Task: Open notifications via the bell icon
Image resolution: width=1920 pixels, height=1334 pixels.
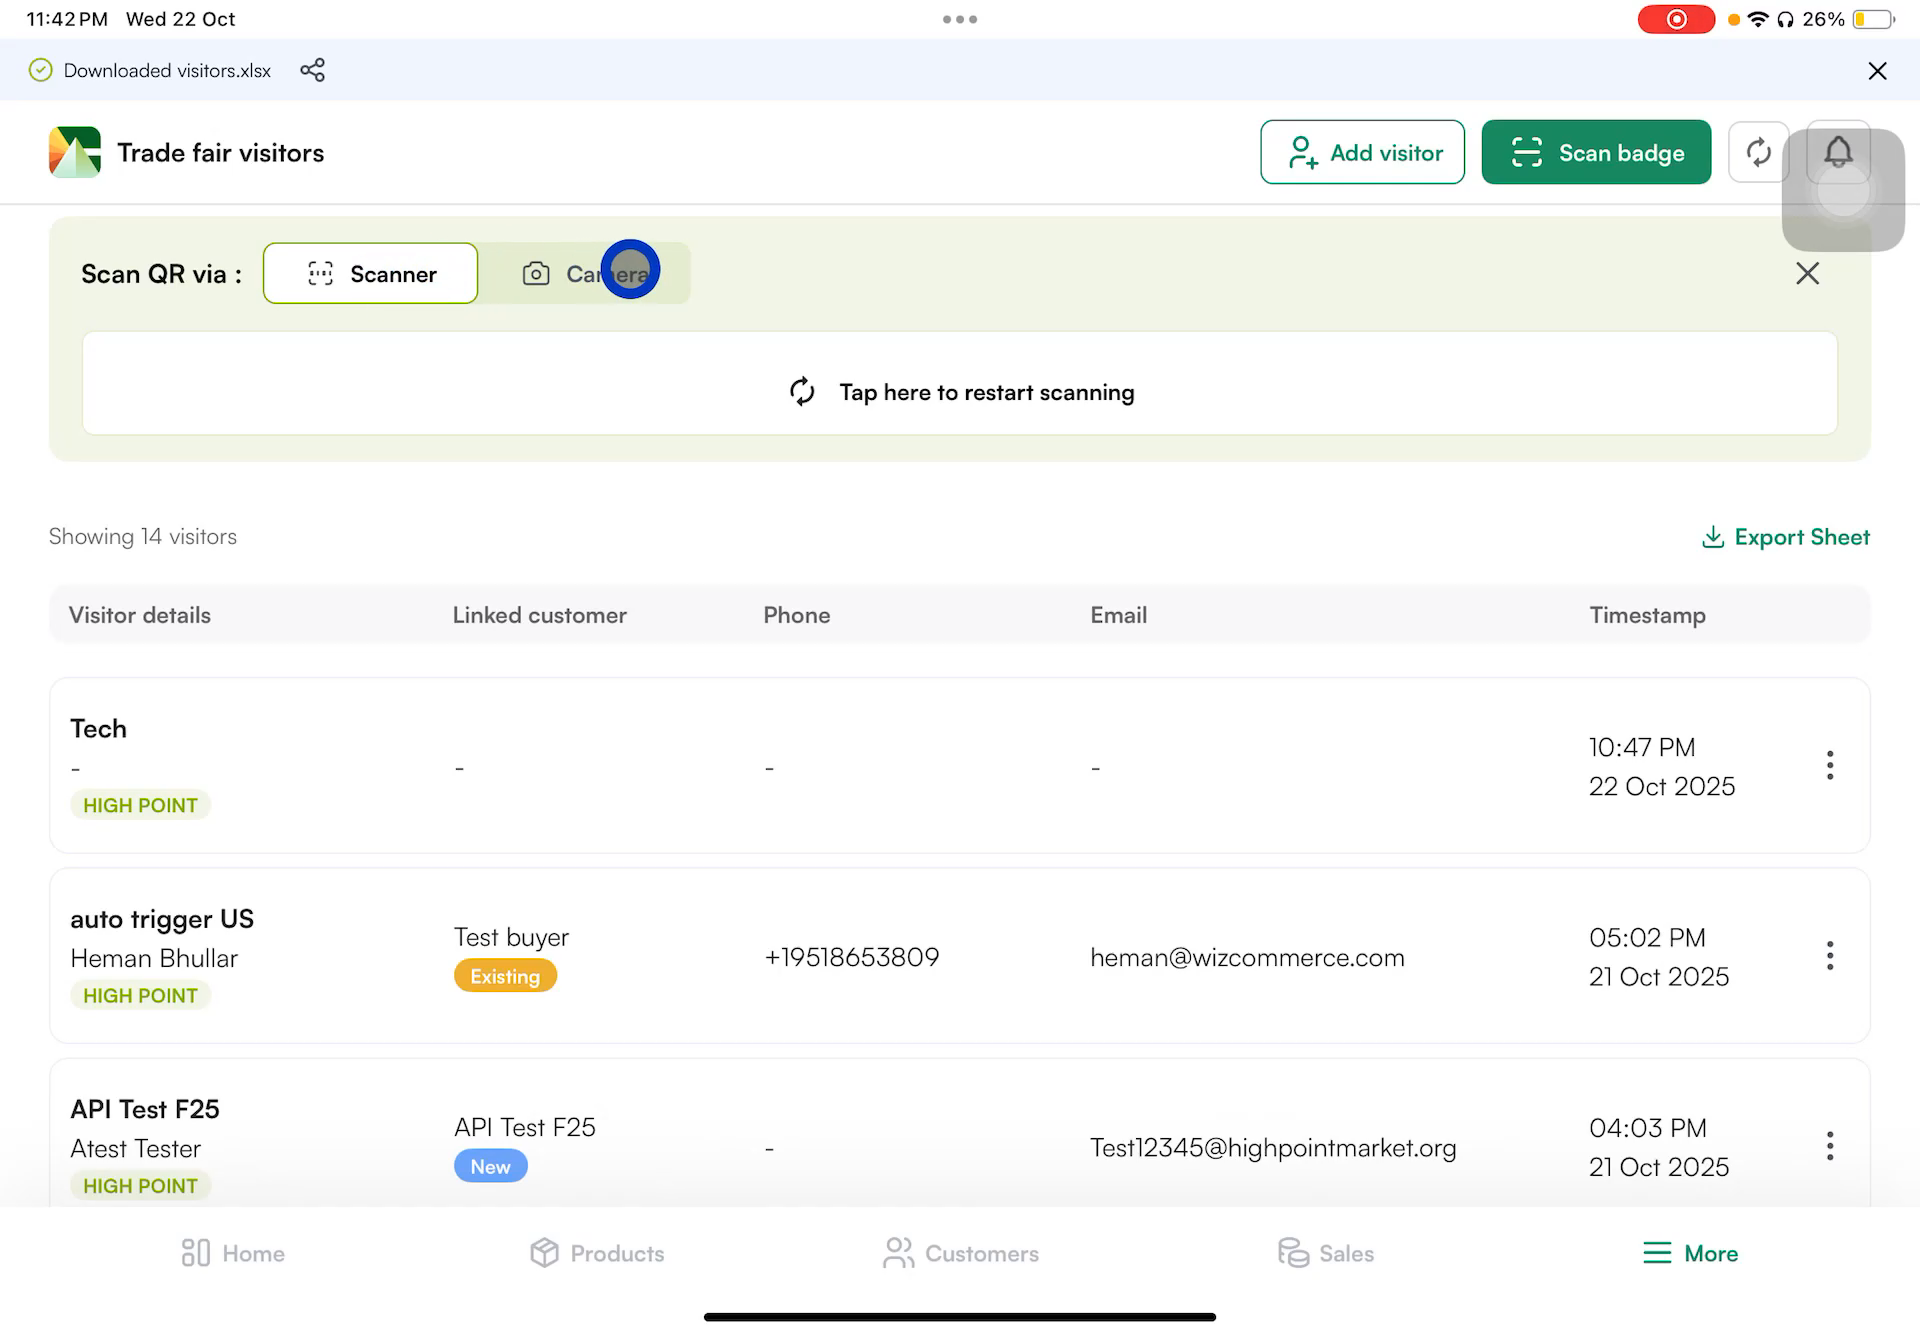Action: click(x=1838, y=152)
